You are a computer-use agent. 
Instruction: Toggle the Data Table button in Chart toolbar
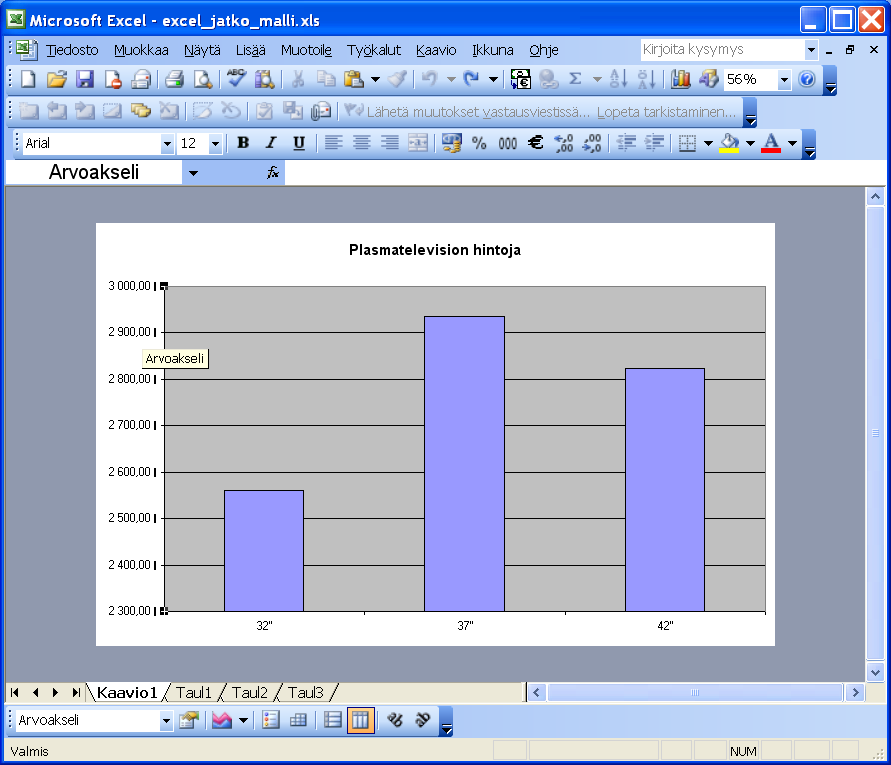click(298, 721)
